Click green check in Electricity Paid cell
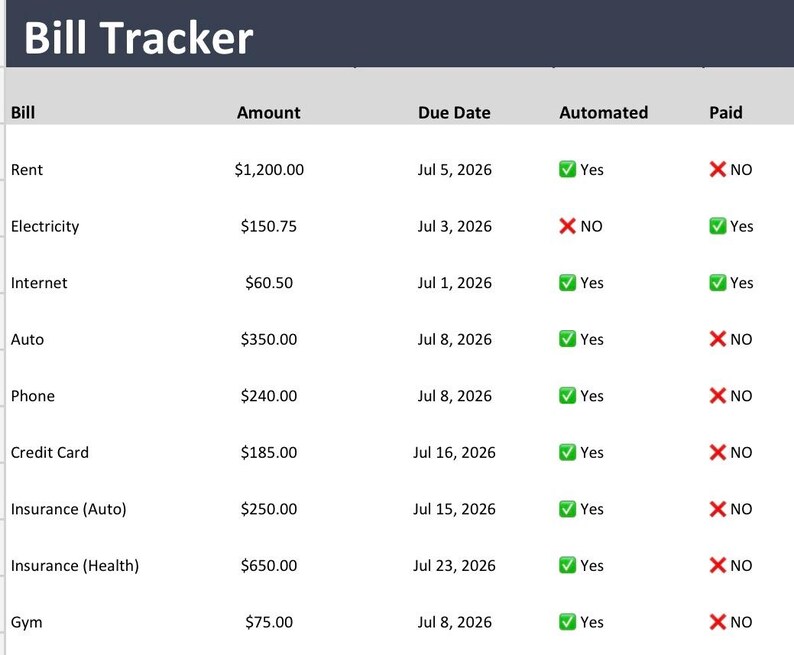Screen dimensions: 794x655 pyautogui.click(x=718, y=226)
